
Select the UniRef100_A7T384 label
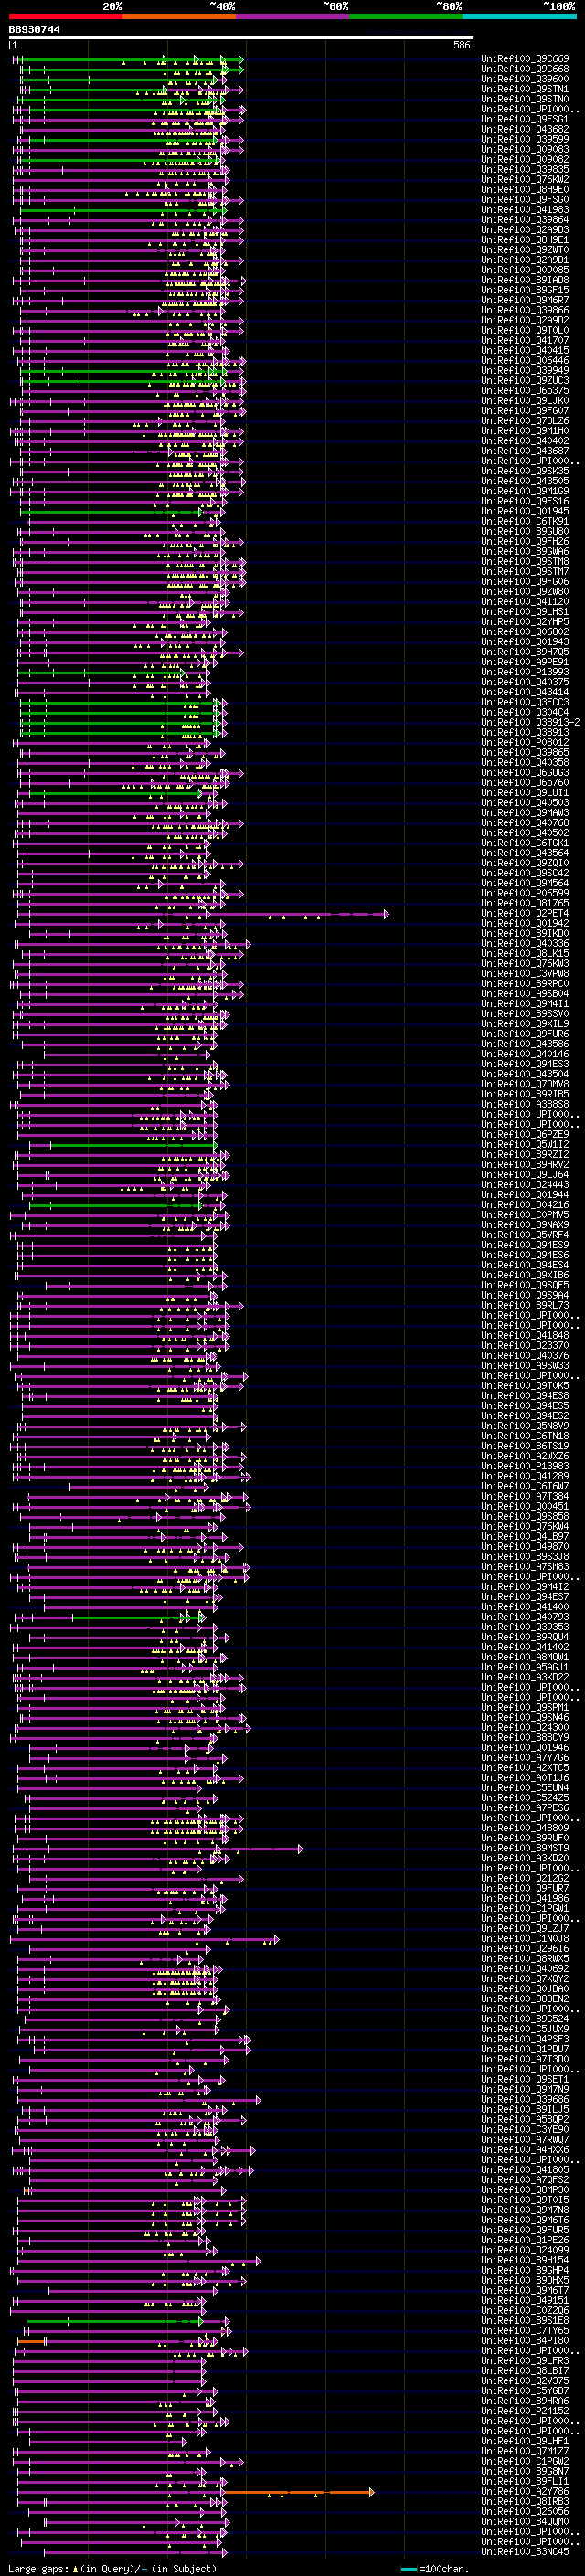[x=525, y=1496]
